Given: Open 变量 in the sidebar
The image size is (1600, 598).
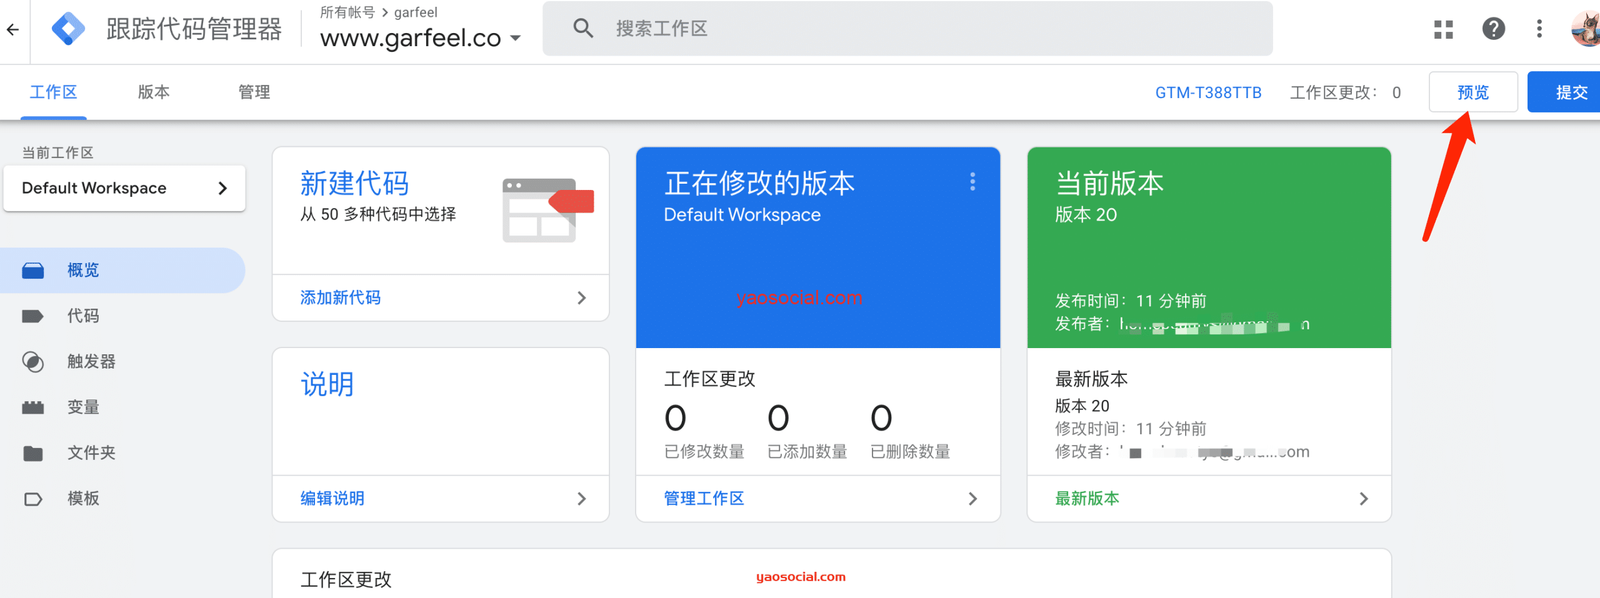Looking at the screenshot, I should pos(83,407).
